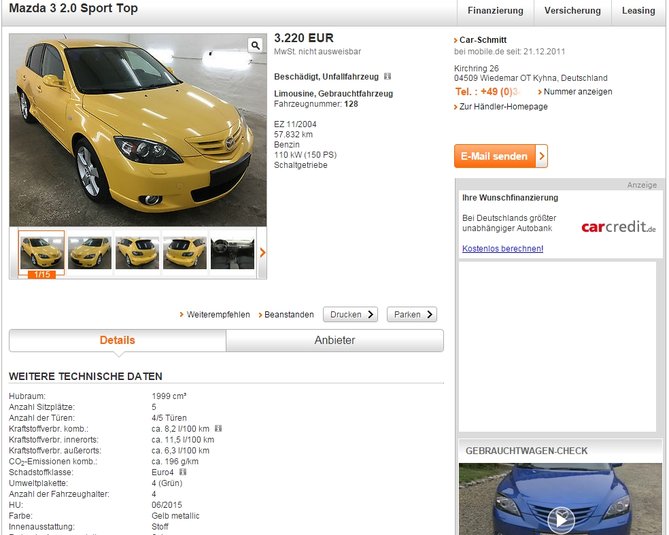Screen dimensions: 669x535
Task: Click the magnifier icon on main photo
Action: pyautogui.click(x=255, y=45)
